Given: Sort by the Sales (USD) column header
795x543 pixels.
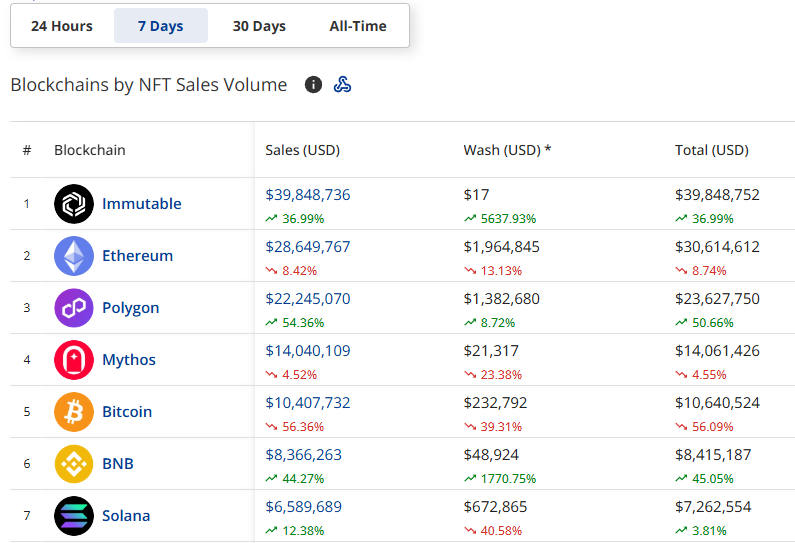Looking at the screenshot, I should pyautogui.click(x=303, y=150).
